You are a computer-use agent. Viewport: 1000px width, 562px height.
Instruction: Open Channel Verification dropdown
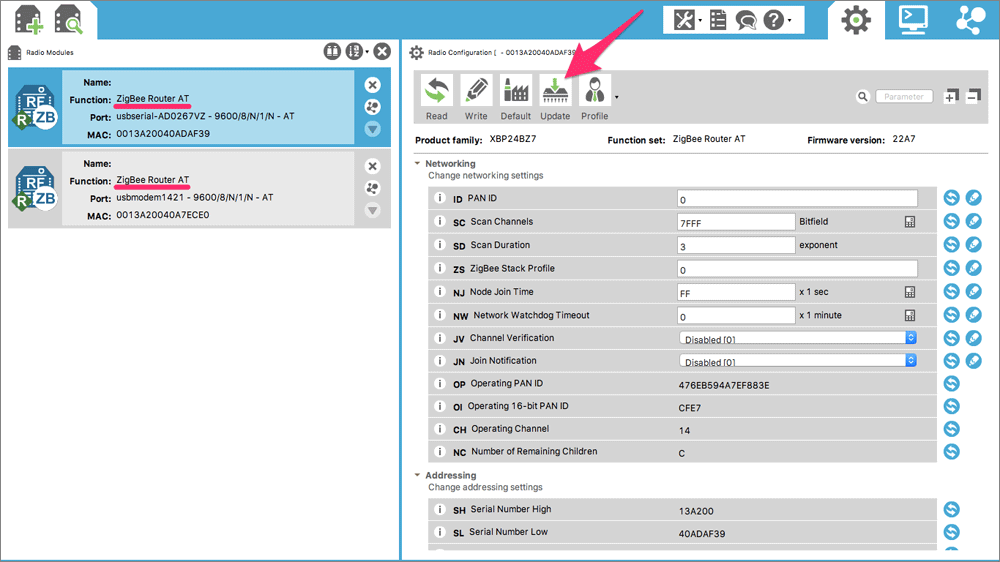[x=798, y=338]
